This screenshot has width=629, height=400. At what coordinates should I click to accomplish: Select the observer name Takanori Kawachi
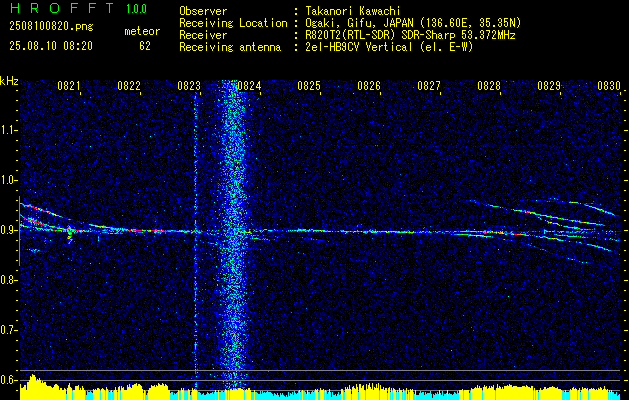tap(352, 11)
